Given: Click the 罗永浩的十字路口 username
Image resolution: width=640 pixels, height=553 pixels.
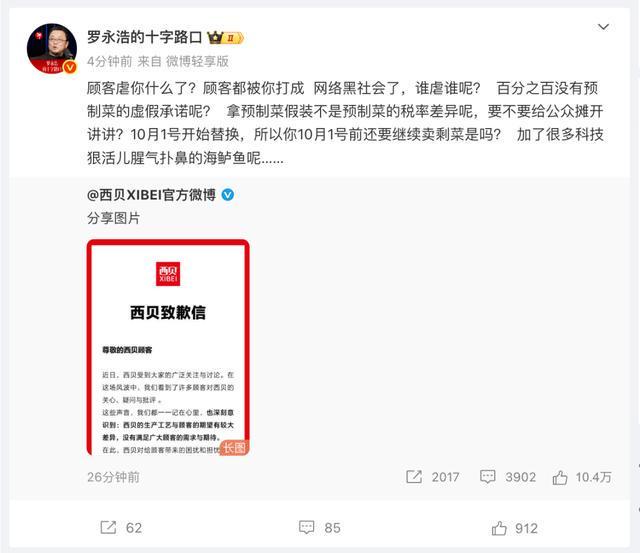Looking at the screenshot, I should (x=144, y=37).
